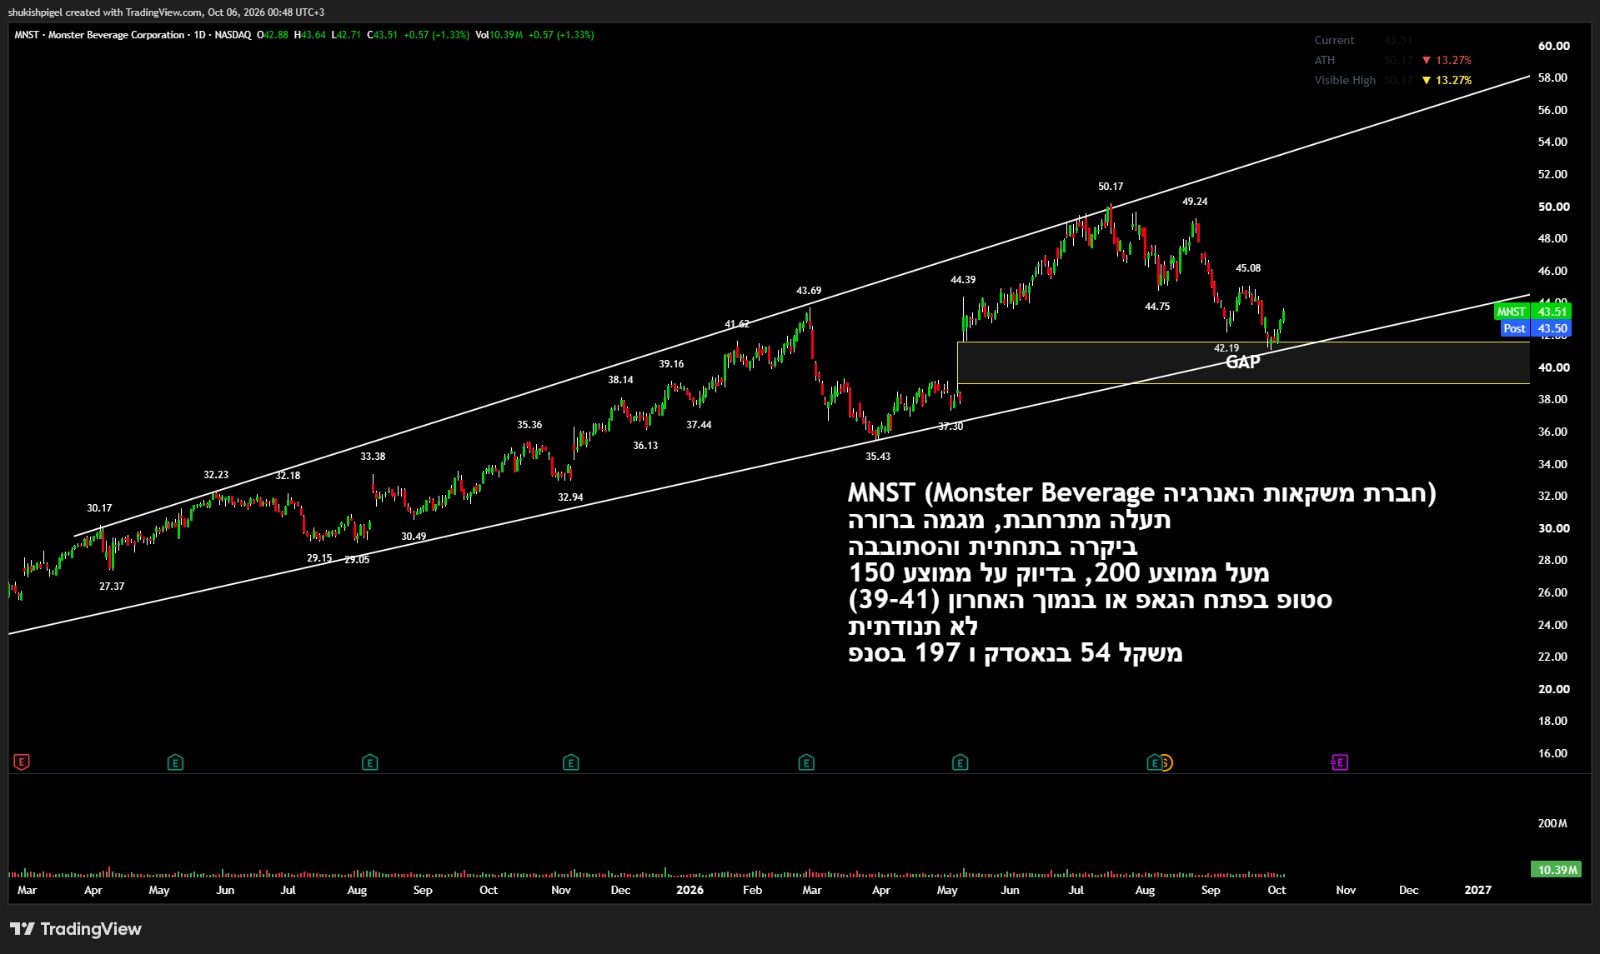Click the 200M label on volume axis

click(1552, 824)
